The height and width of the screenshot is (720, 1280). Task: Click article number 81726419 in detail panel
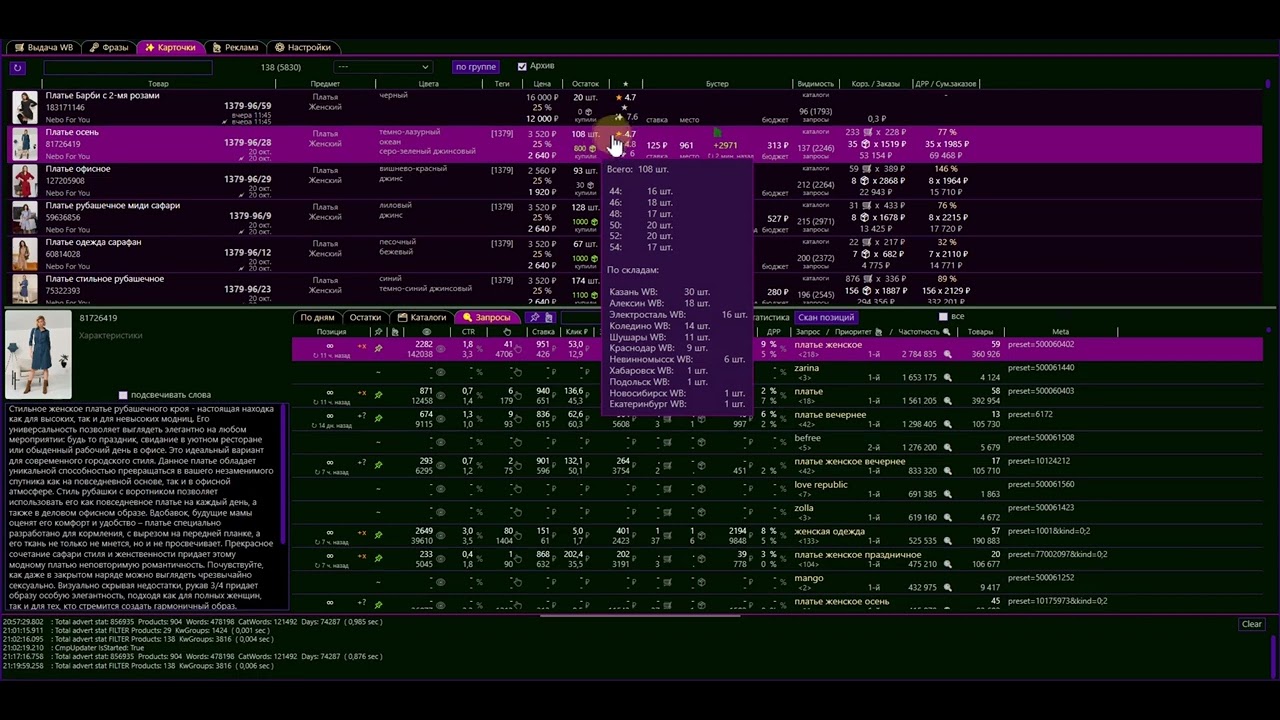point(98,318)
